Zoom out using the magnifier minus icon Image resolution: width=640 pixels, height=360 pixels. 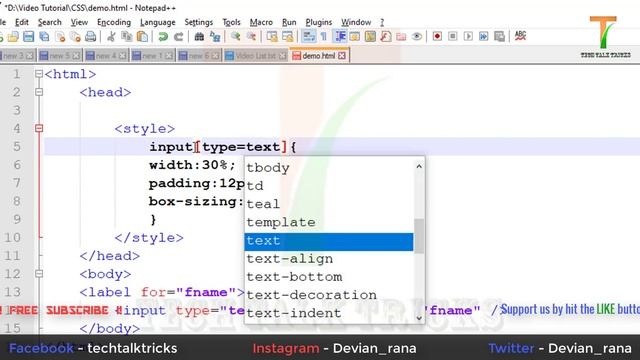pyautogui.click(x=251, y=37)
